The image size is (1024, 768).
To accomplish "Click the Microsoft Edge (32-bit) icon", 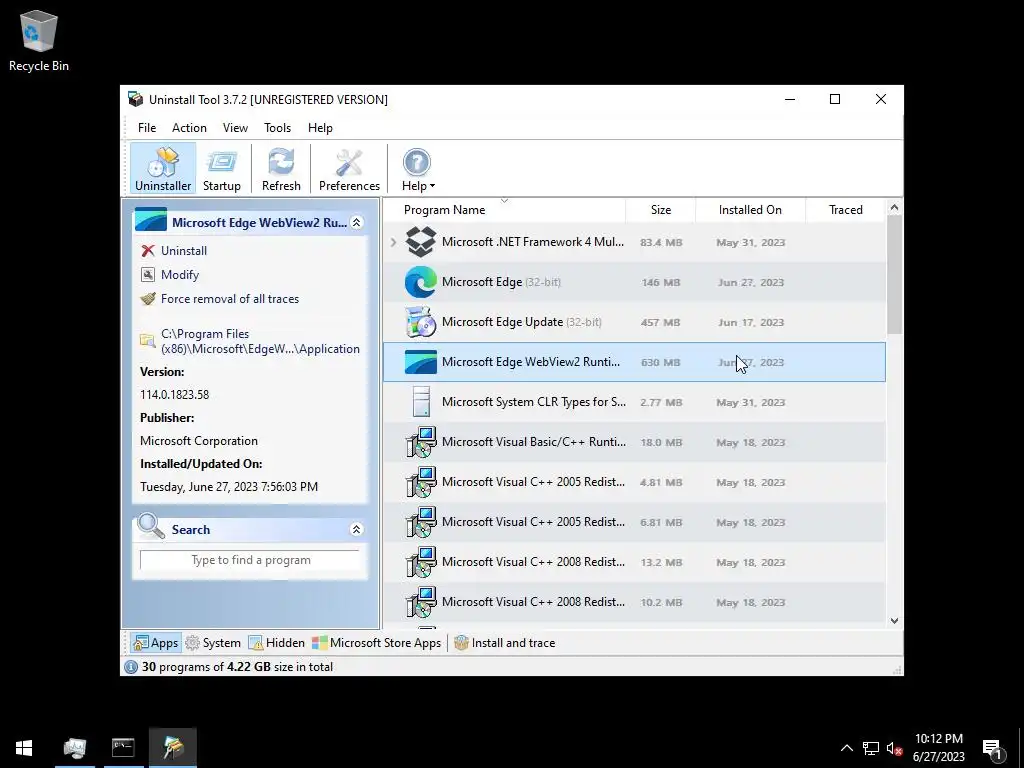I will pos(421,282).
